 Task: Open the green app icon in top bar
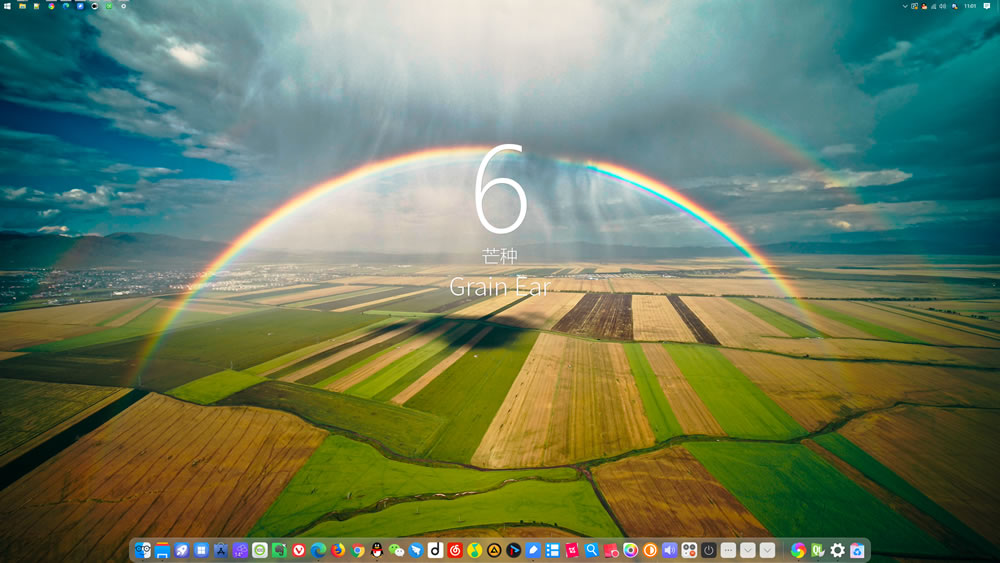coord(109,6)
